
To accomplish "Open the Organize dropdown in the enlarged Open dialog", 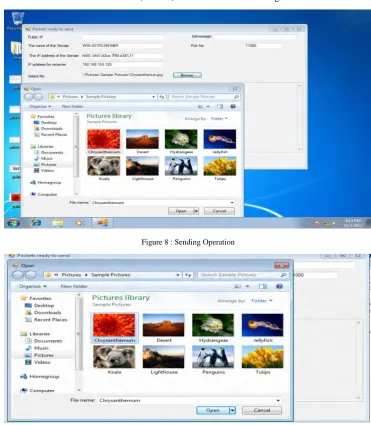I will click(33, 286).
